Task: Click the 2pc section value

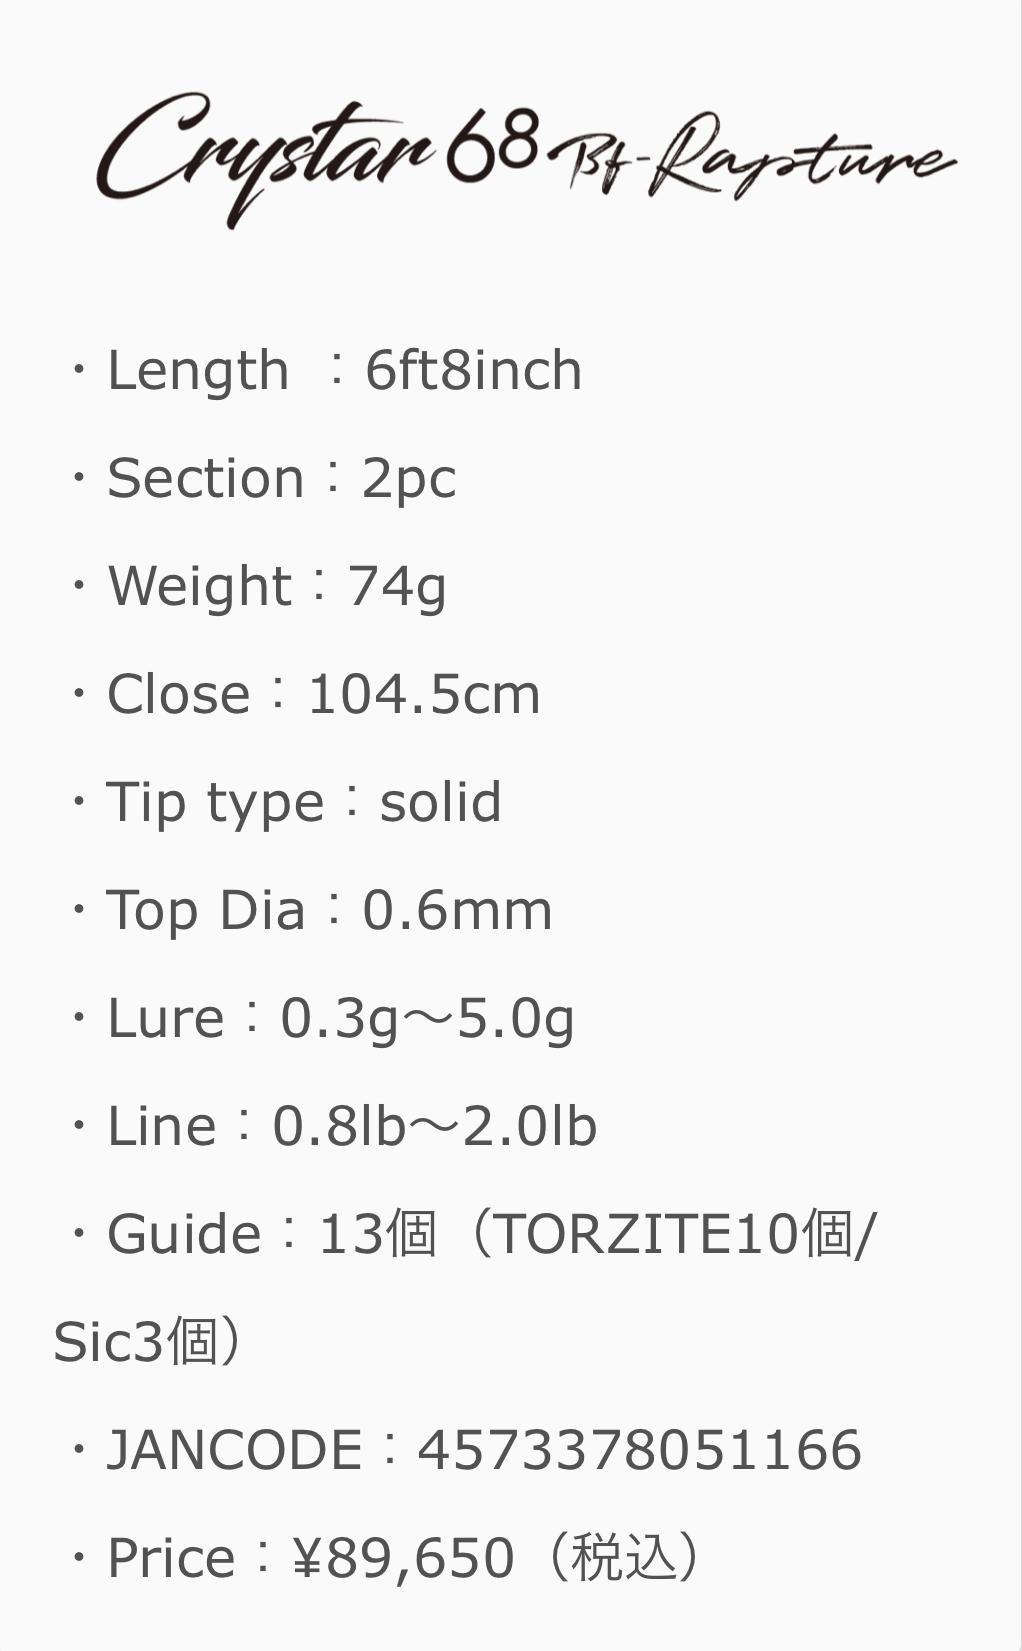Action: tap(408, 479)
